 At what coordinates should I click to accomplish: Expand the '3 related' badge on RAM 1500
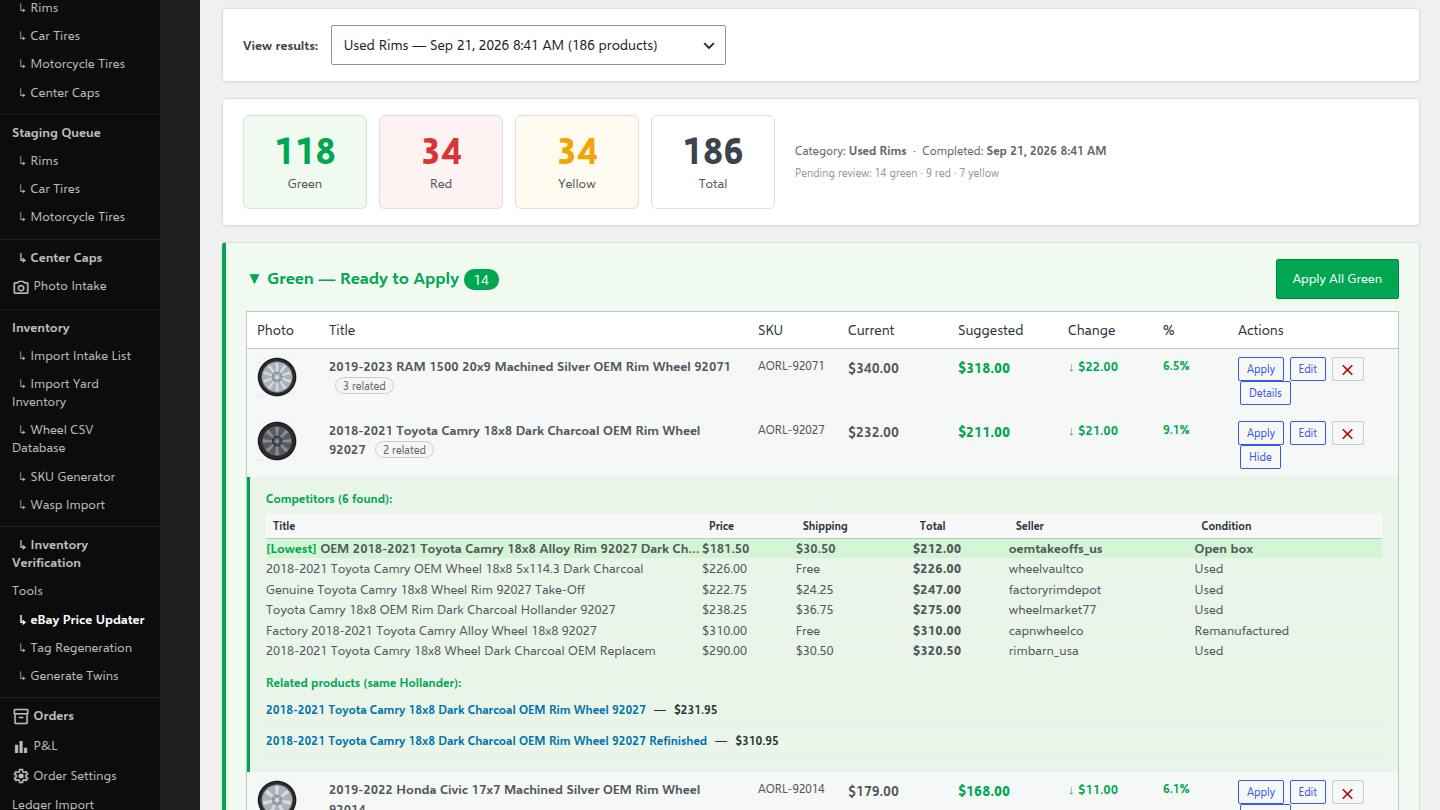click(x=364, y=386)
